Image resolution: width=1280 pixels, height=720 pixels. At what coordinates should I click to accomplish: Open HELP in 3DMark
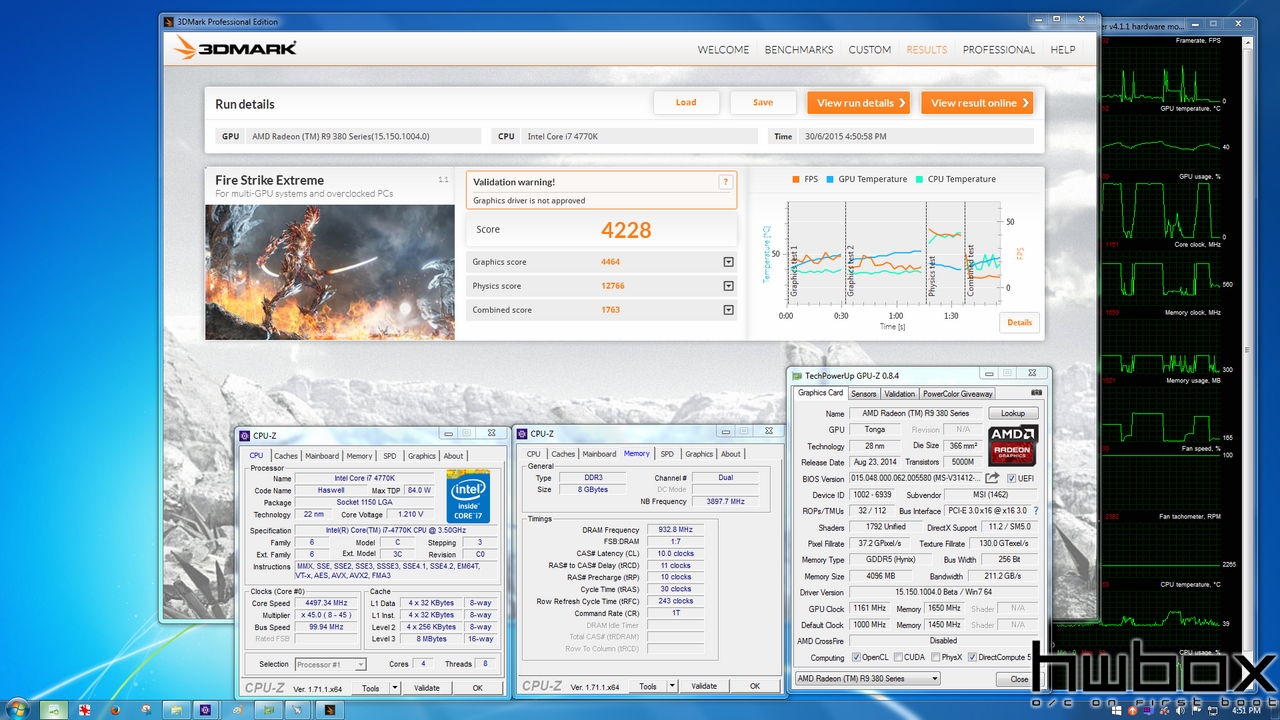(x=1063, y=50)
